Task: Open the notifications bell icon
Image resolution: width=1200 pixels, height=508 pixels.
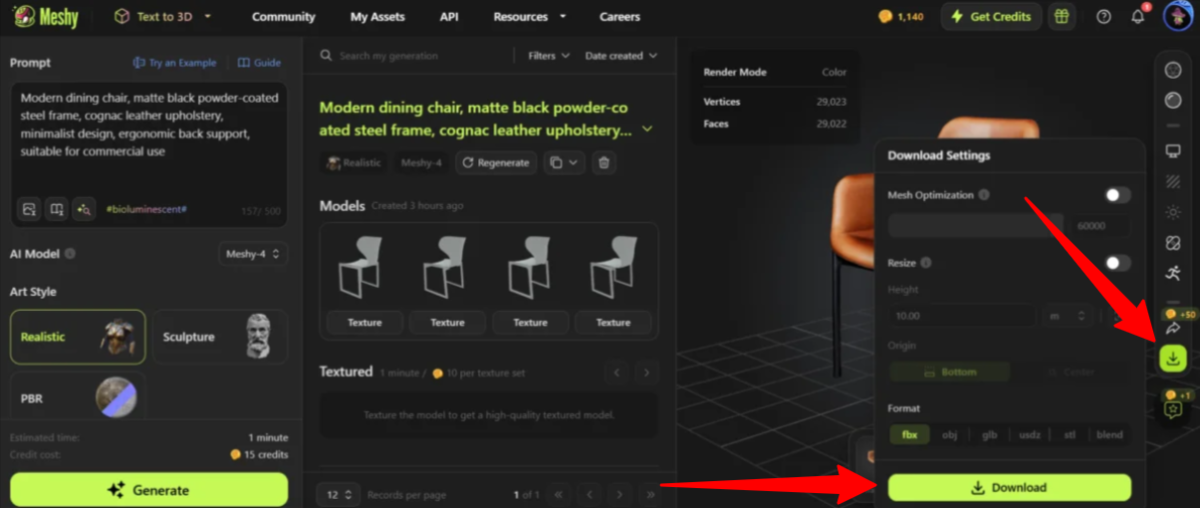Action: coord(1139,17)
